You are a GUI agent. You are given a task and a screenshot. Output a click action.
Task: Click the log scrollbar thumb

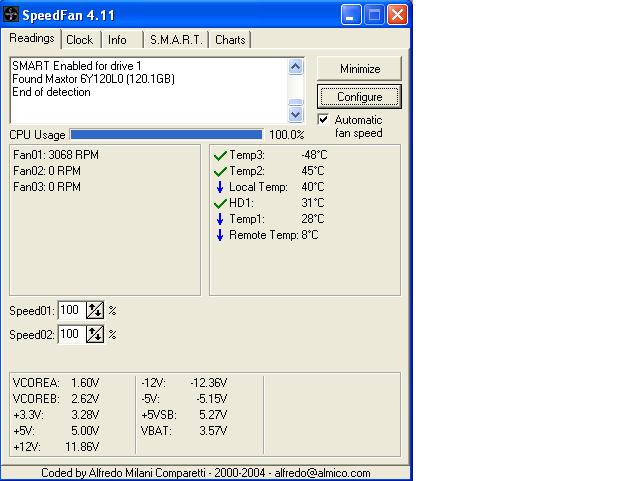[x=296, y=102]
